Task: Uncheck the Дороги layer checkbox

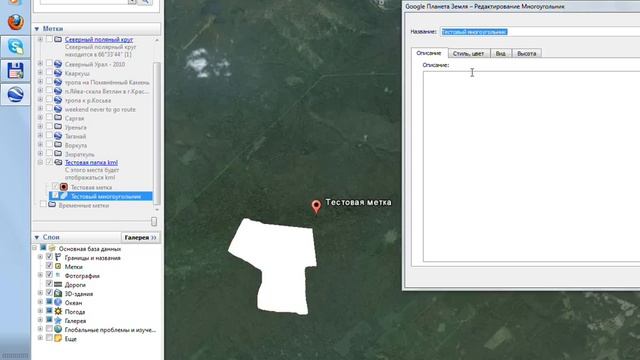Action: 49,284
